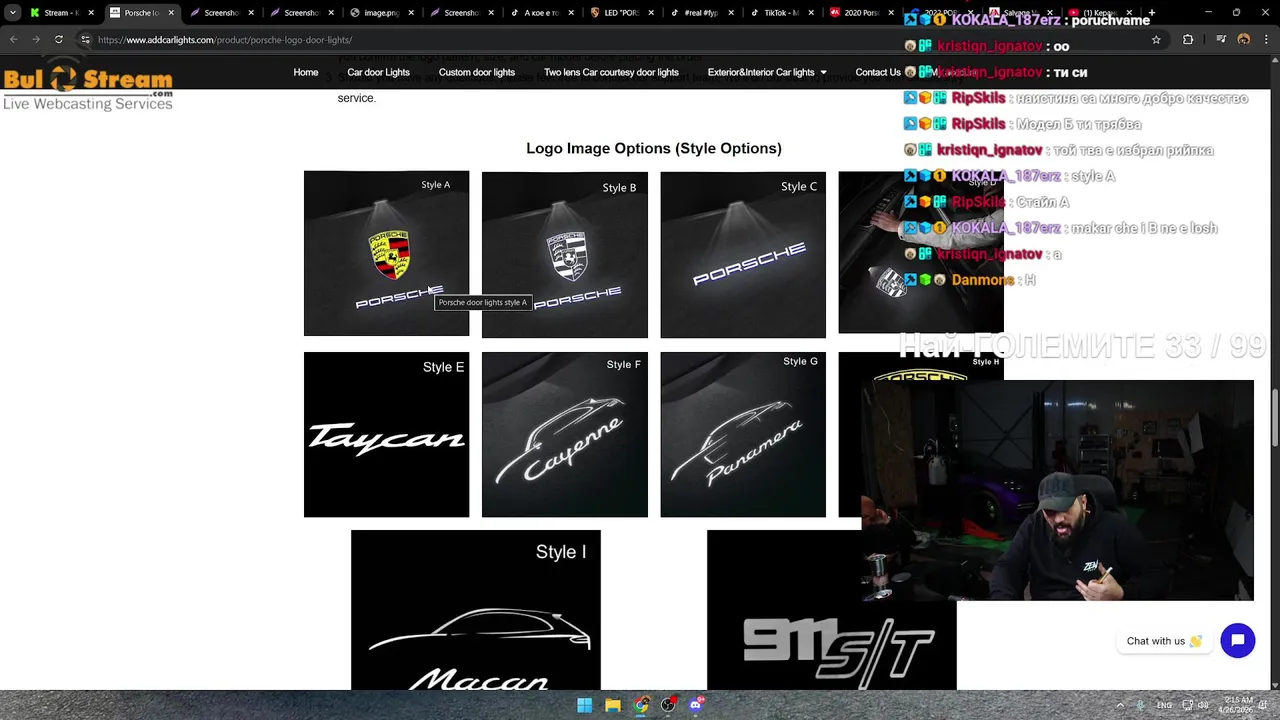The image size is (1280, 720).
Task: Bookmark this page with the star icon
Action: 1156,40
